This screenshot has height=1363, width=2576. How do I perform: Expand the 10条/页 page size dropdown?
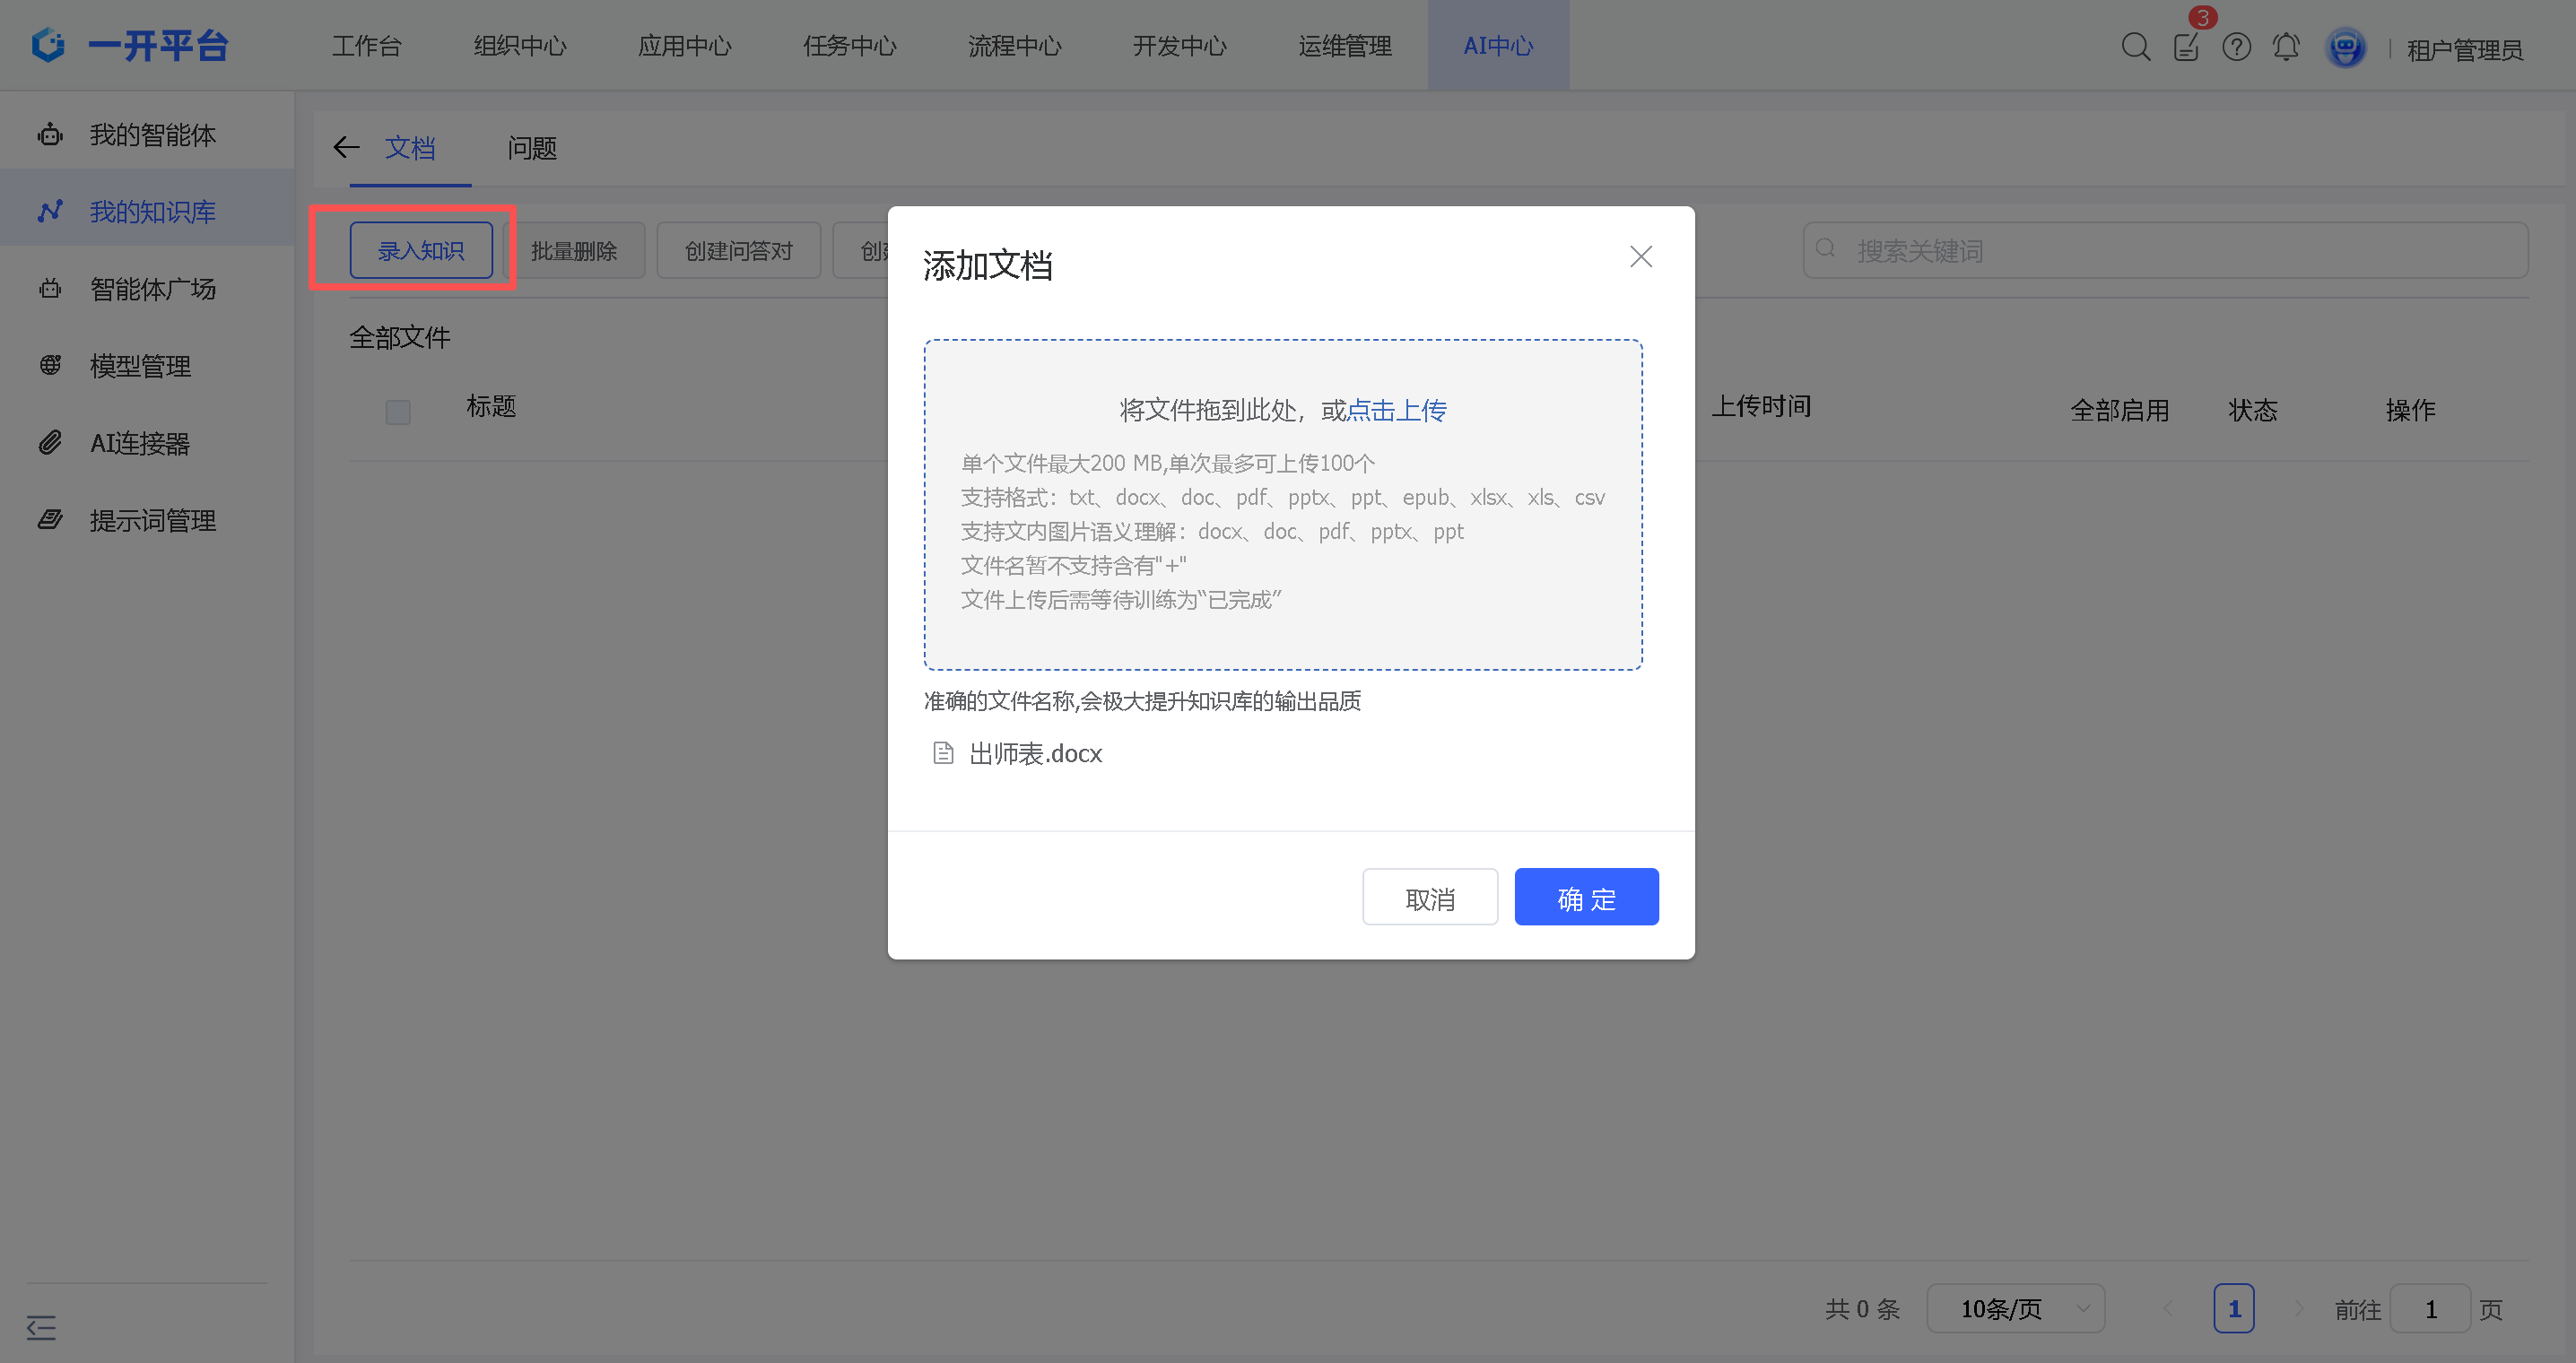point(2015,1309)
